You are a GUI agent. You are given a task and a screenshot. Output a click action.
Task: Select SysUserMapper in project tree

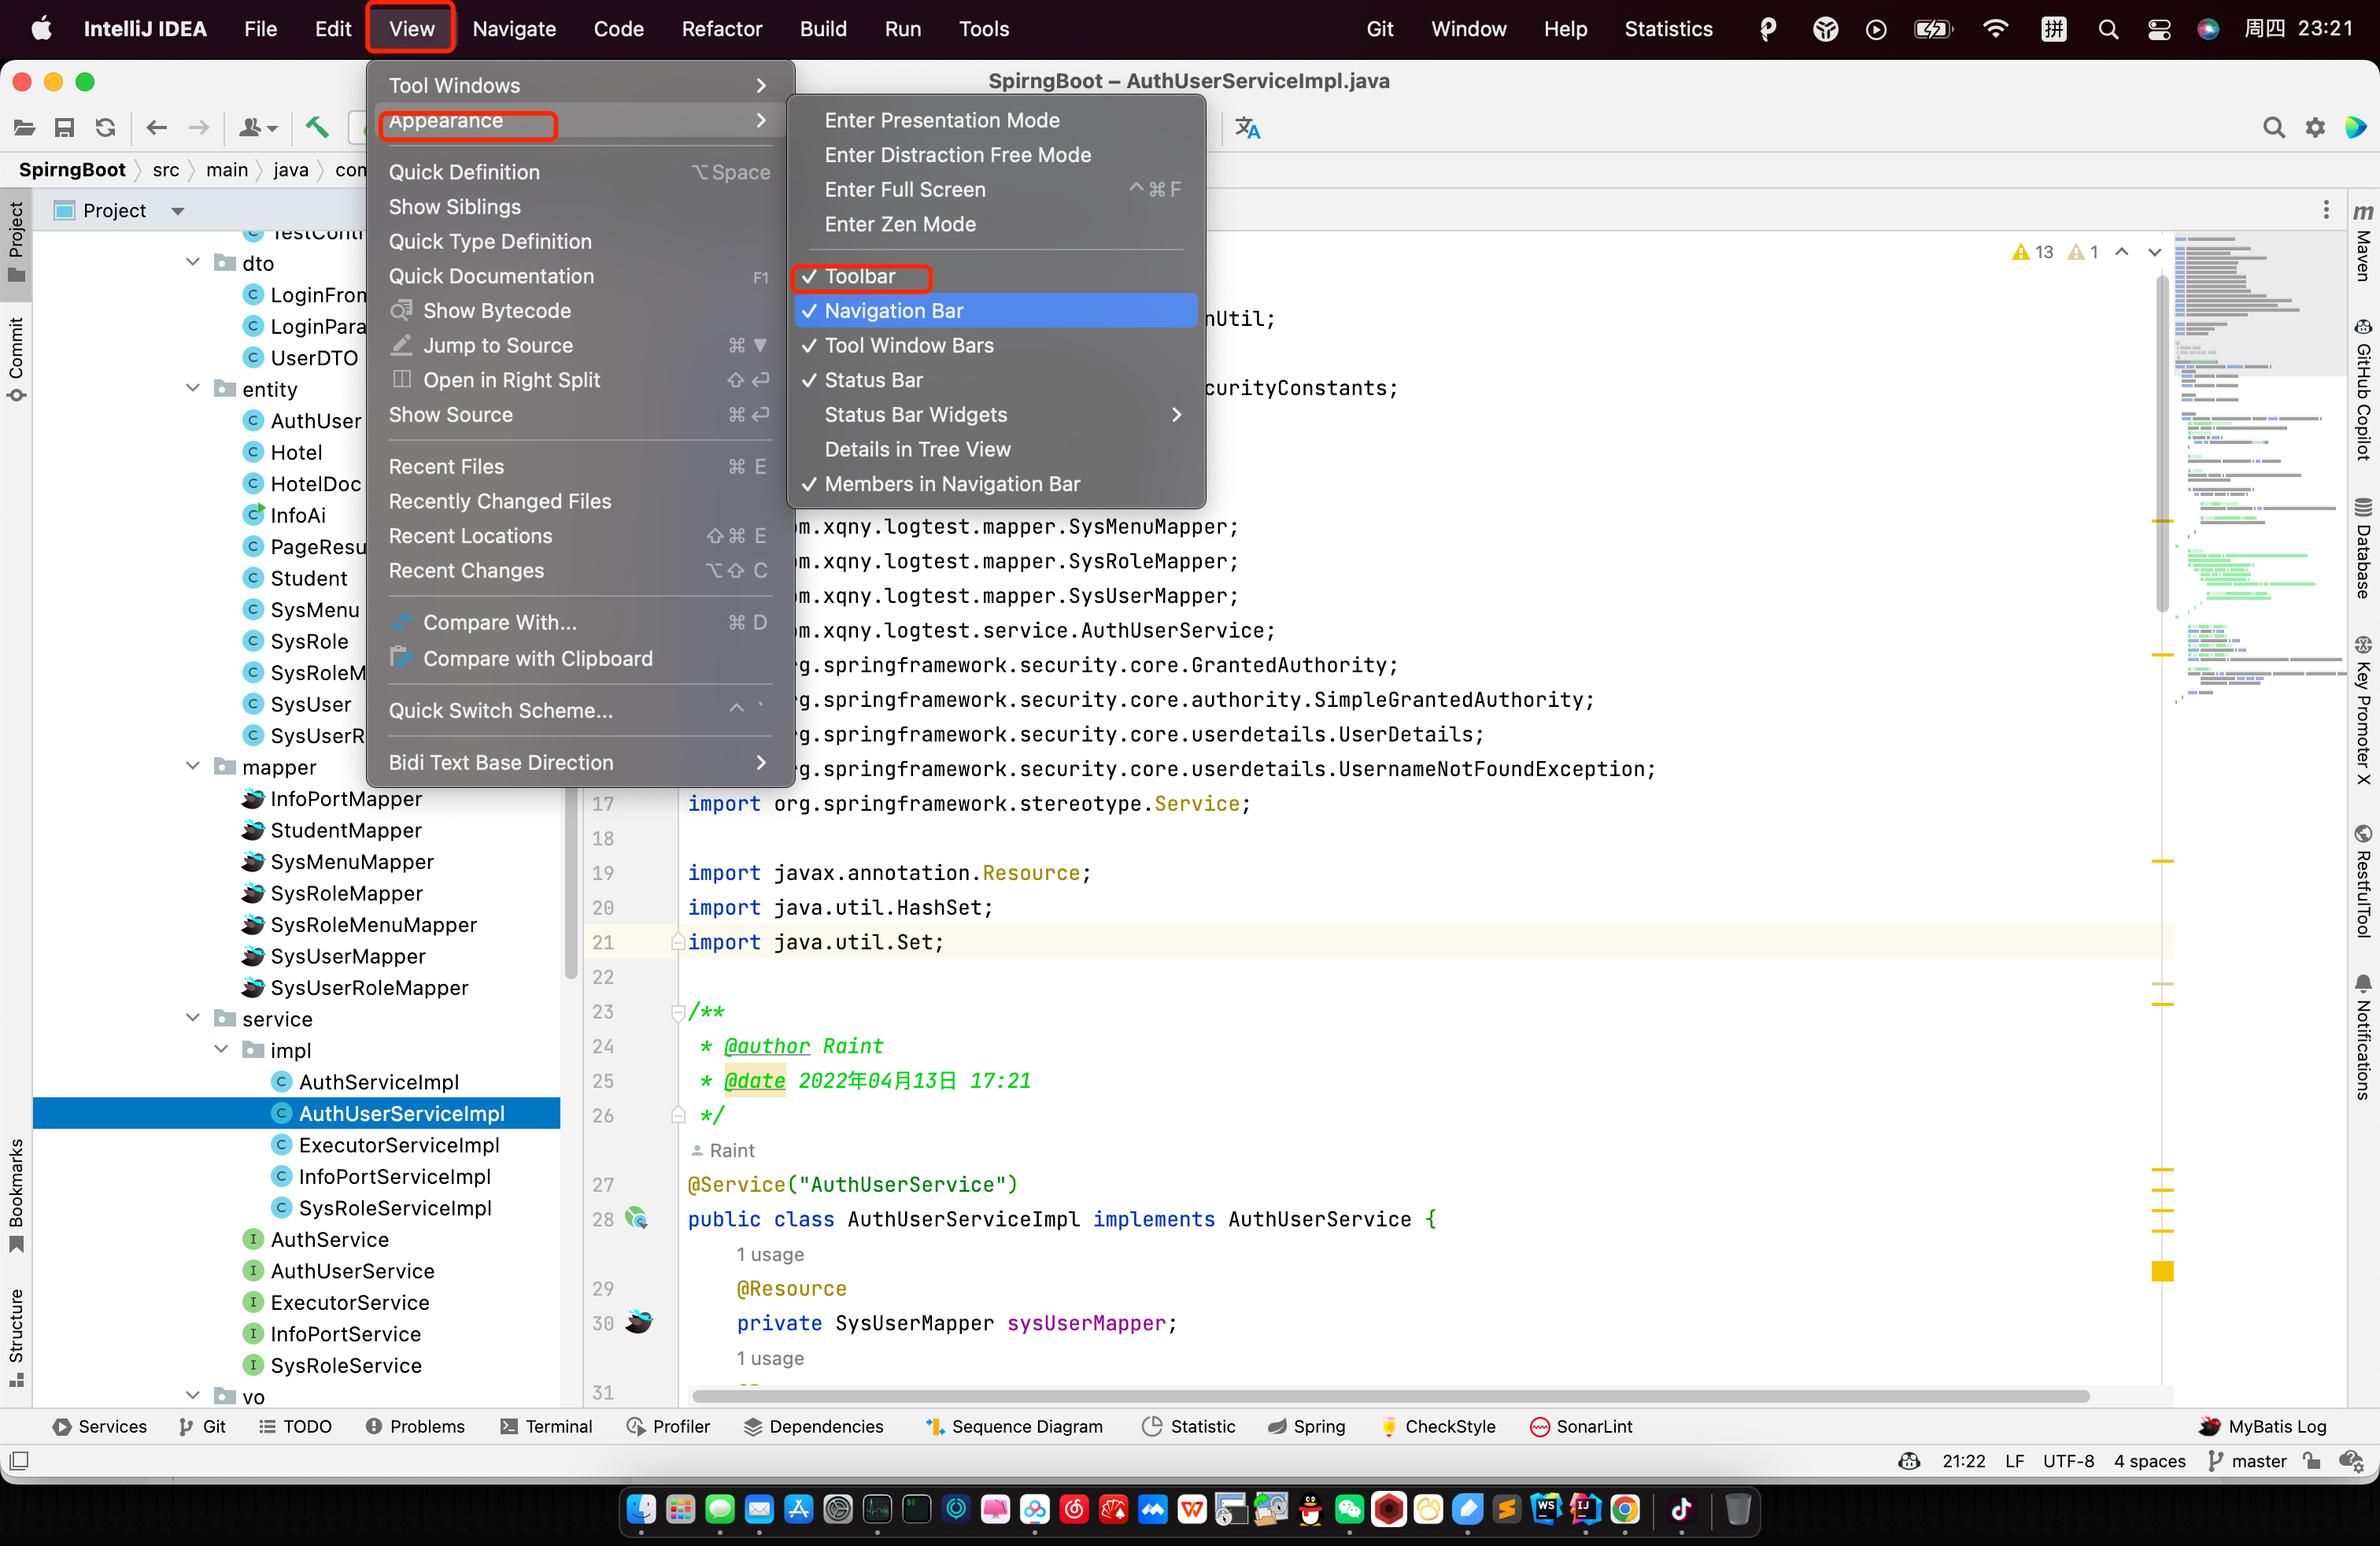click(348, 956)
